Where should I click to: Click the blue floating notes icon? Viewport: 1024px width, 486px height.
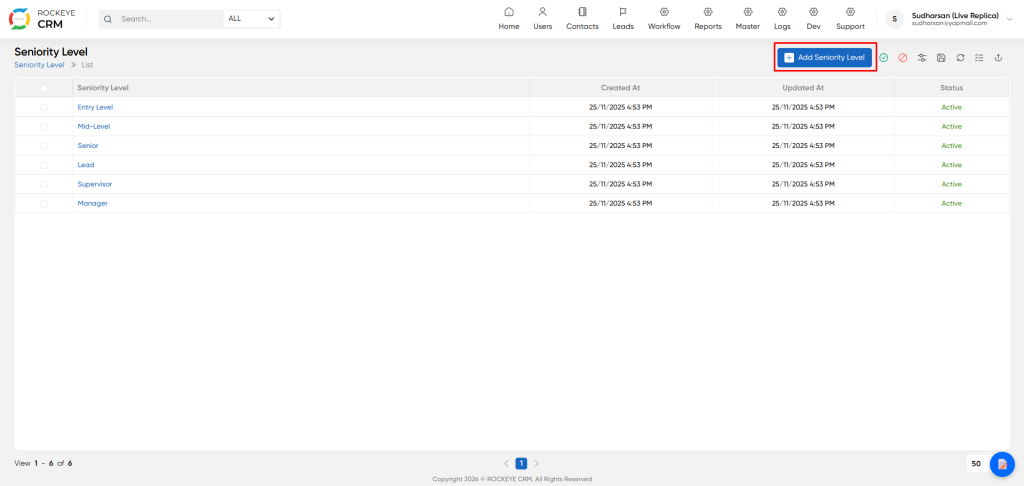pyautogui.click(x=1002, y=464)
